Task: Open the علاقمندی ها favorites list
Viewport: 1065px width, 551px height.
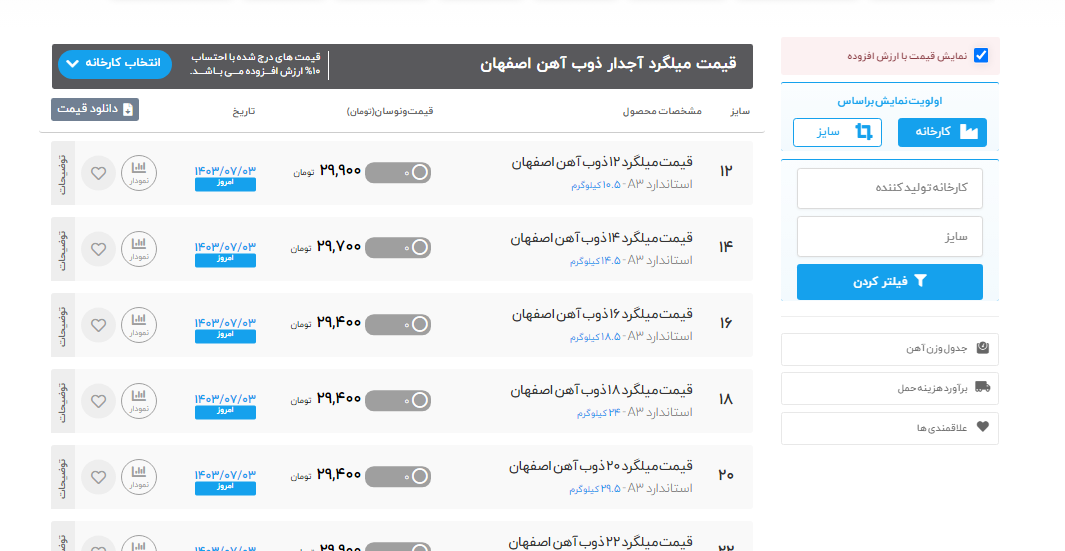Action: [889, 428]
